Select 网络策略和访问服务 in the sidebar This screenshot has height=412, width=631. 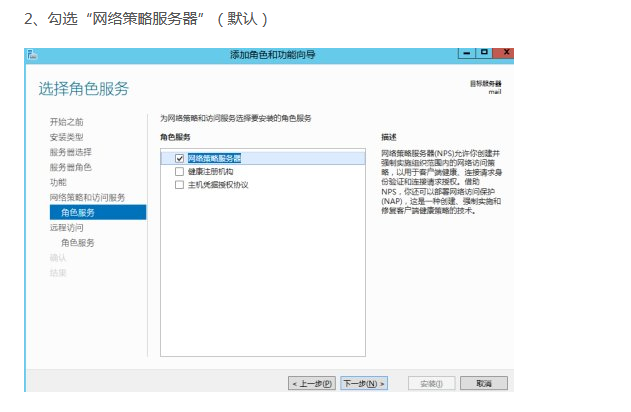click(x=88, y=197)
